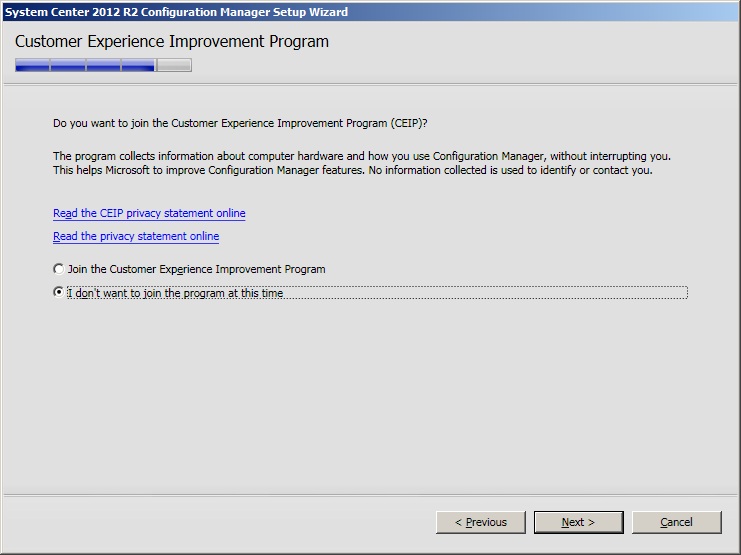Click the third filled progress bar segment
The image size is (741, 555).
(x=103, y=66)
